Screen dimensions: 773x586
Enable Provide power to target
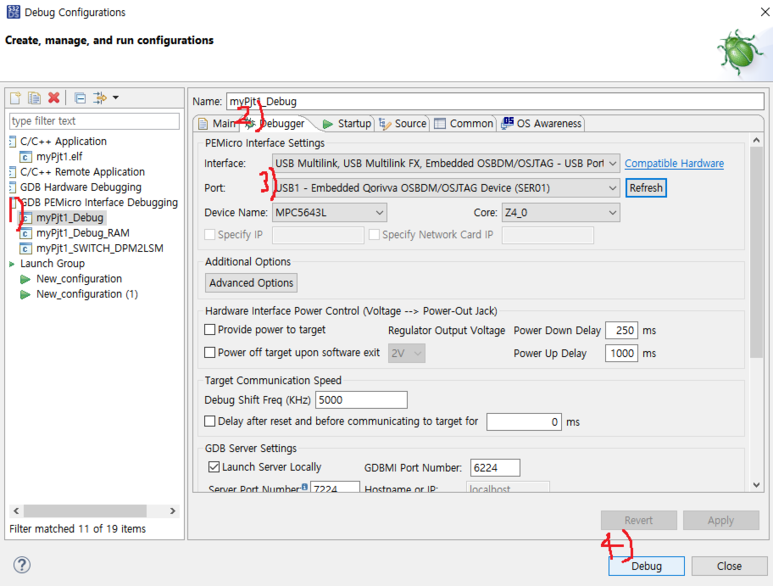pos(210,329)
